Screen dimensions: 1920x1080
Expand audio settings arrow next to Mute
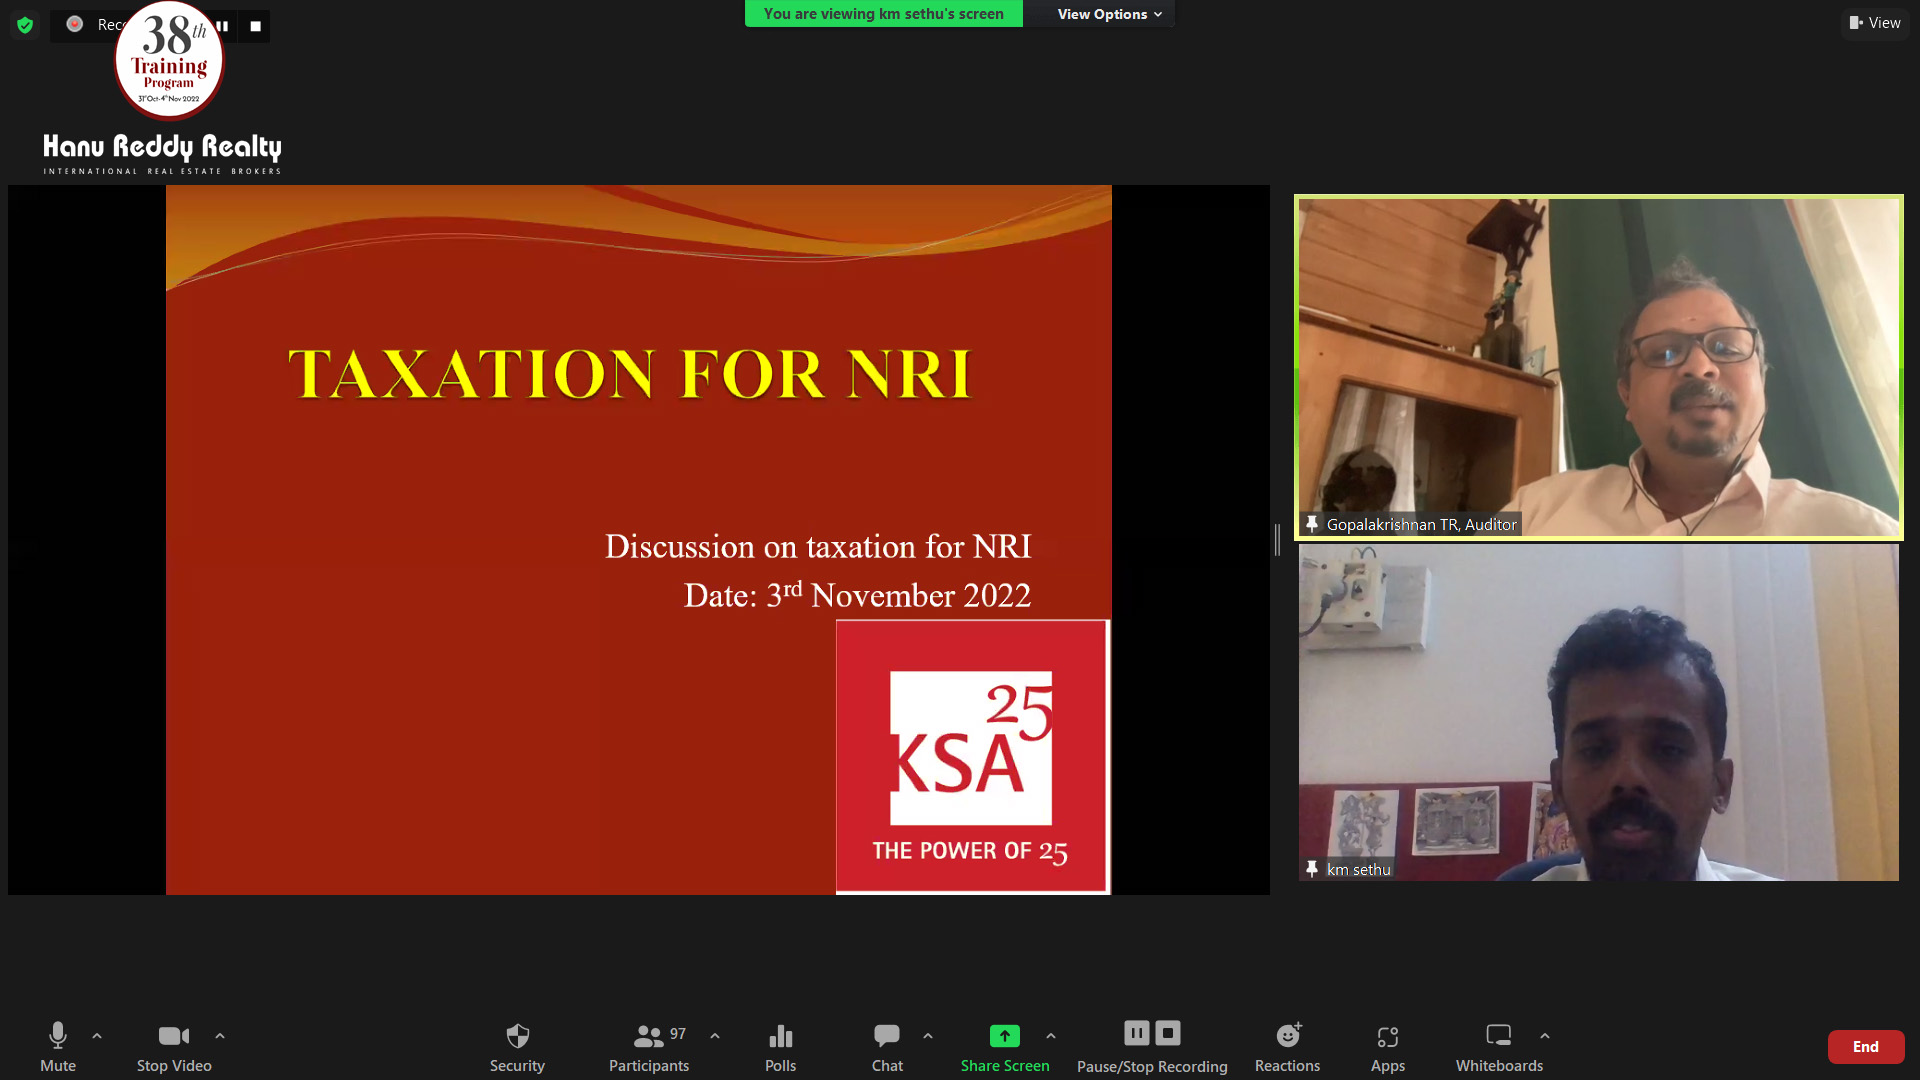(97, 1036)
